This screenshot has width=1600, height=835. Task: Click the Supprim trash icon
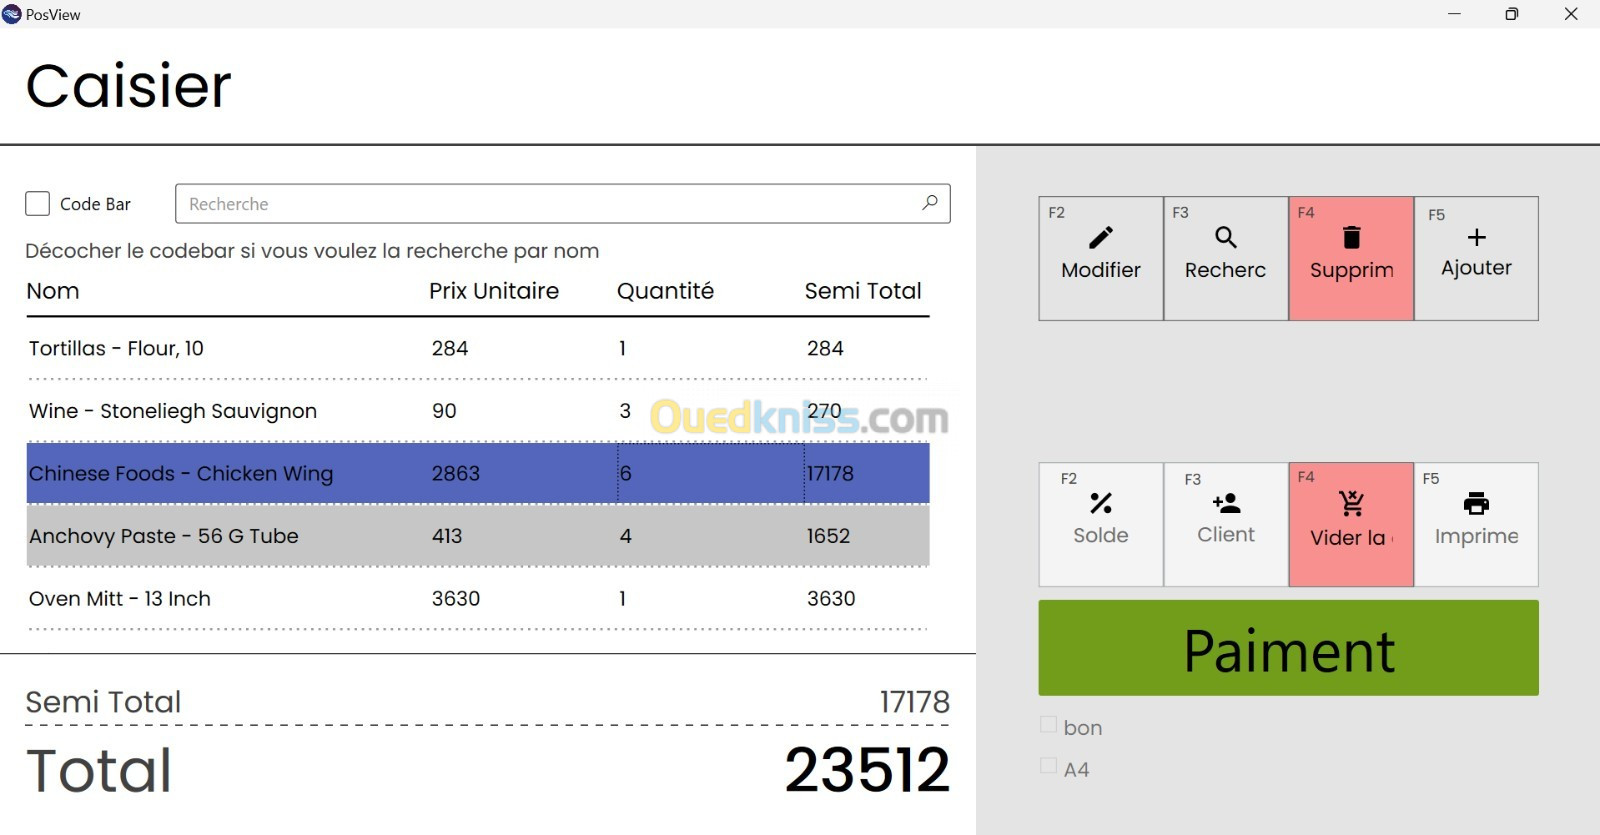point(1351,237)
